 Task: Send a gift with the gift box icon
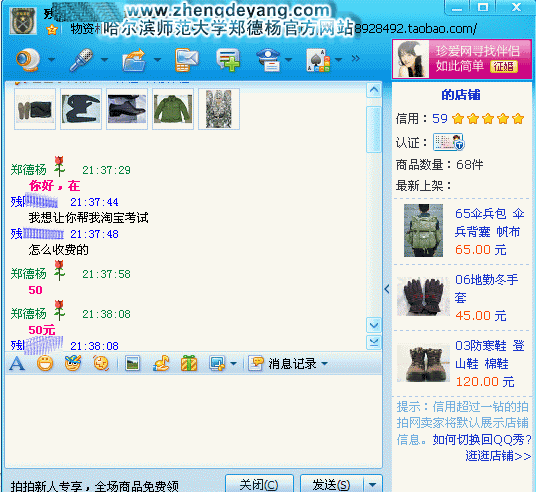[x=189, y=363]
